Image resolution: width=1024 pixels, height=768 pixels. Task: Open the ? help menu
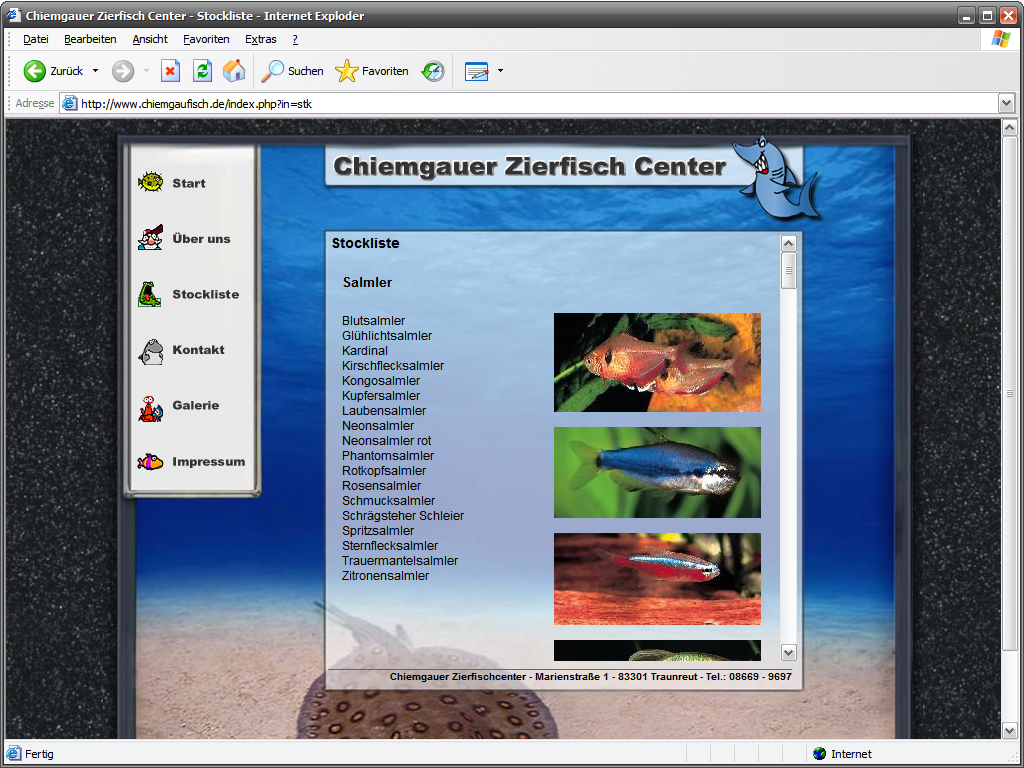click(x=295, y=39)
